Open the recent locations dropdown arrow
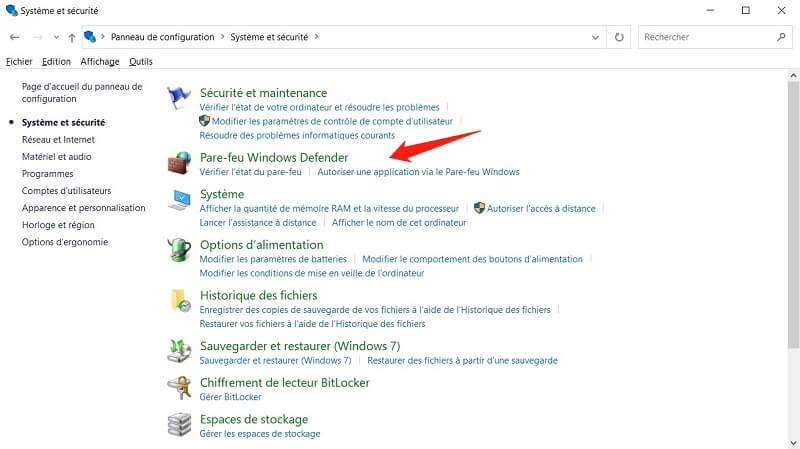 [x=56, y=37]
